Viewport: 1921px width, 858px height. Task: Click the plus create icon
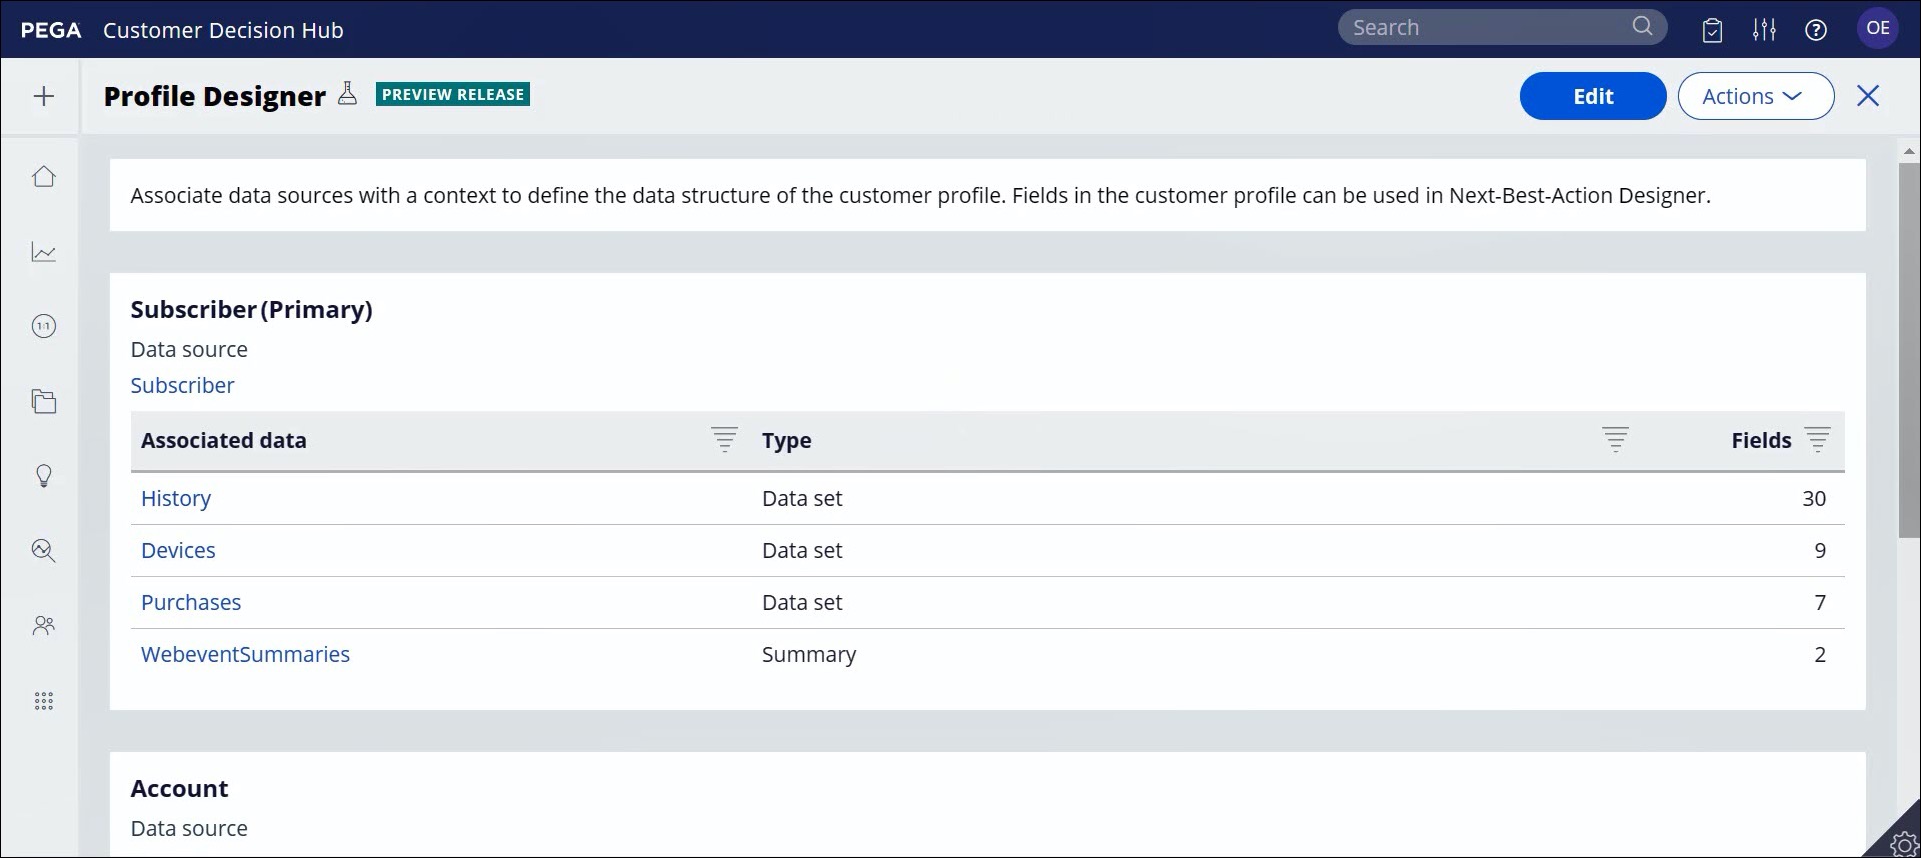pyautogui.click(x=43, y=96)
